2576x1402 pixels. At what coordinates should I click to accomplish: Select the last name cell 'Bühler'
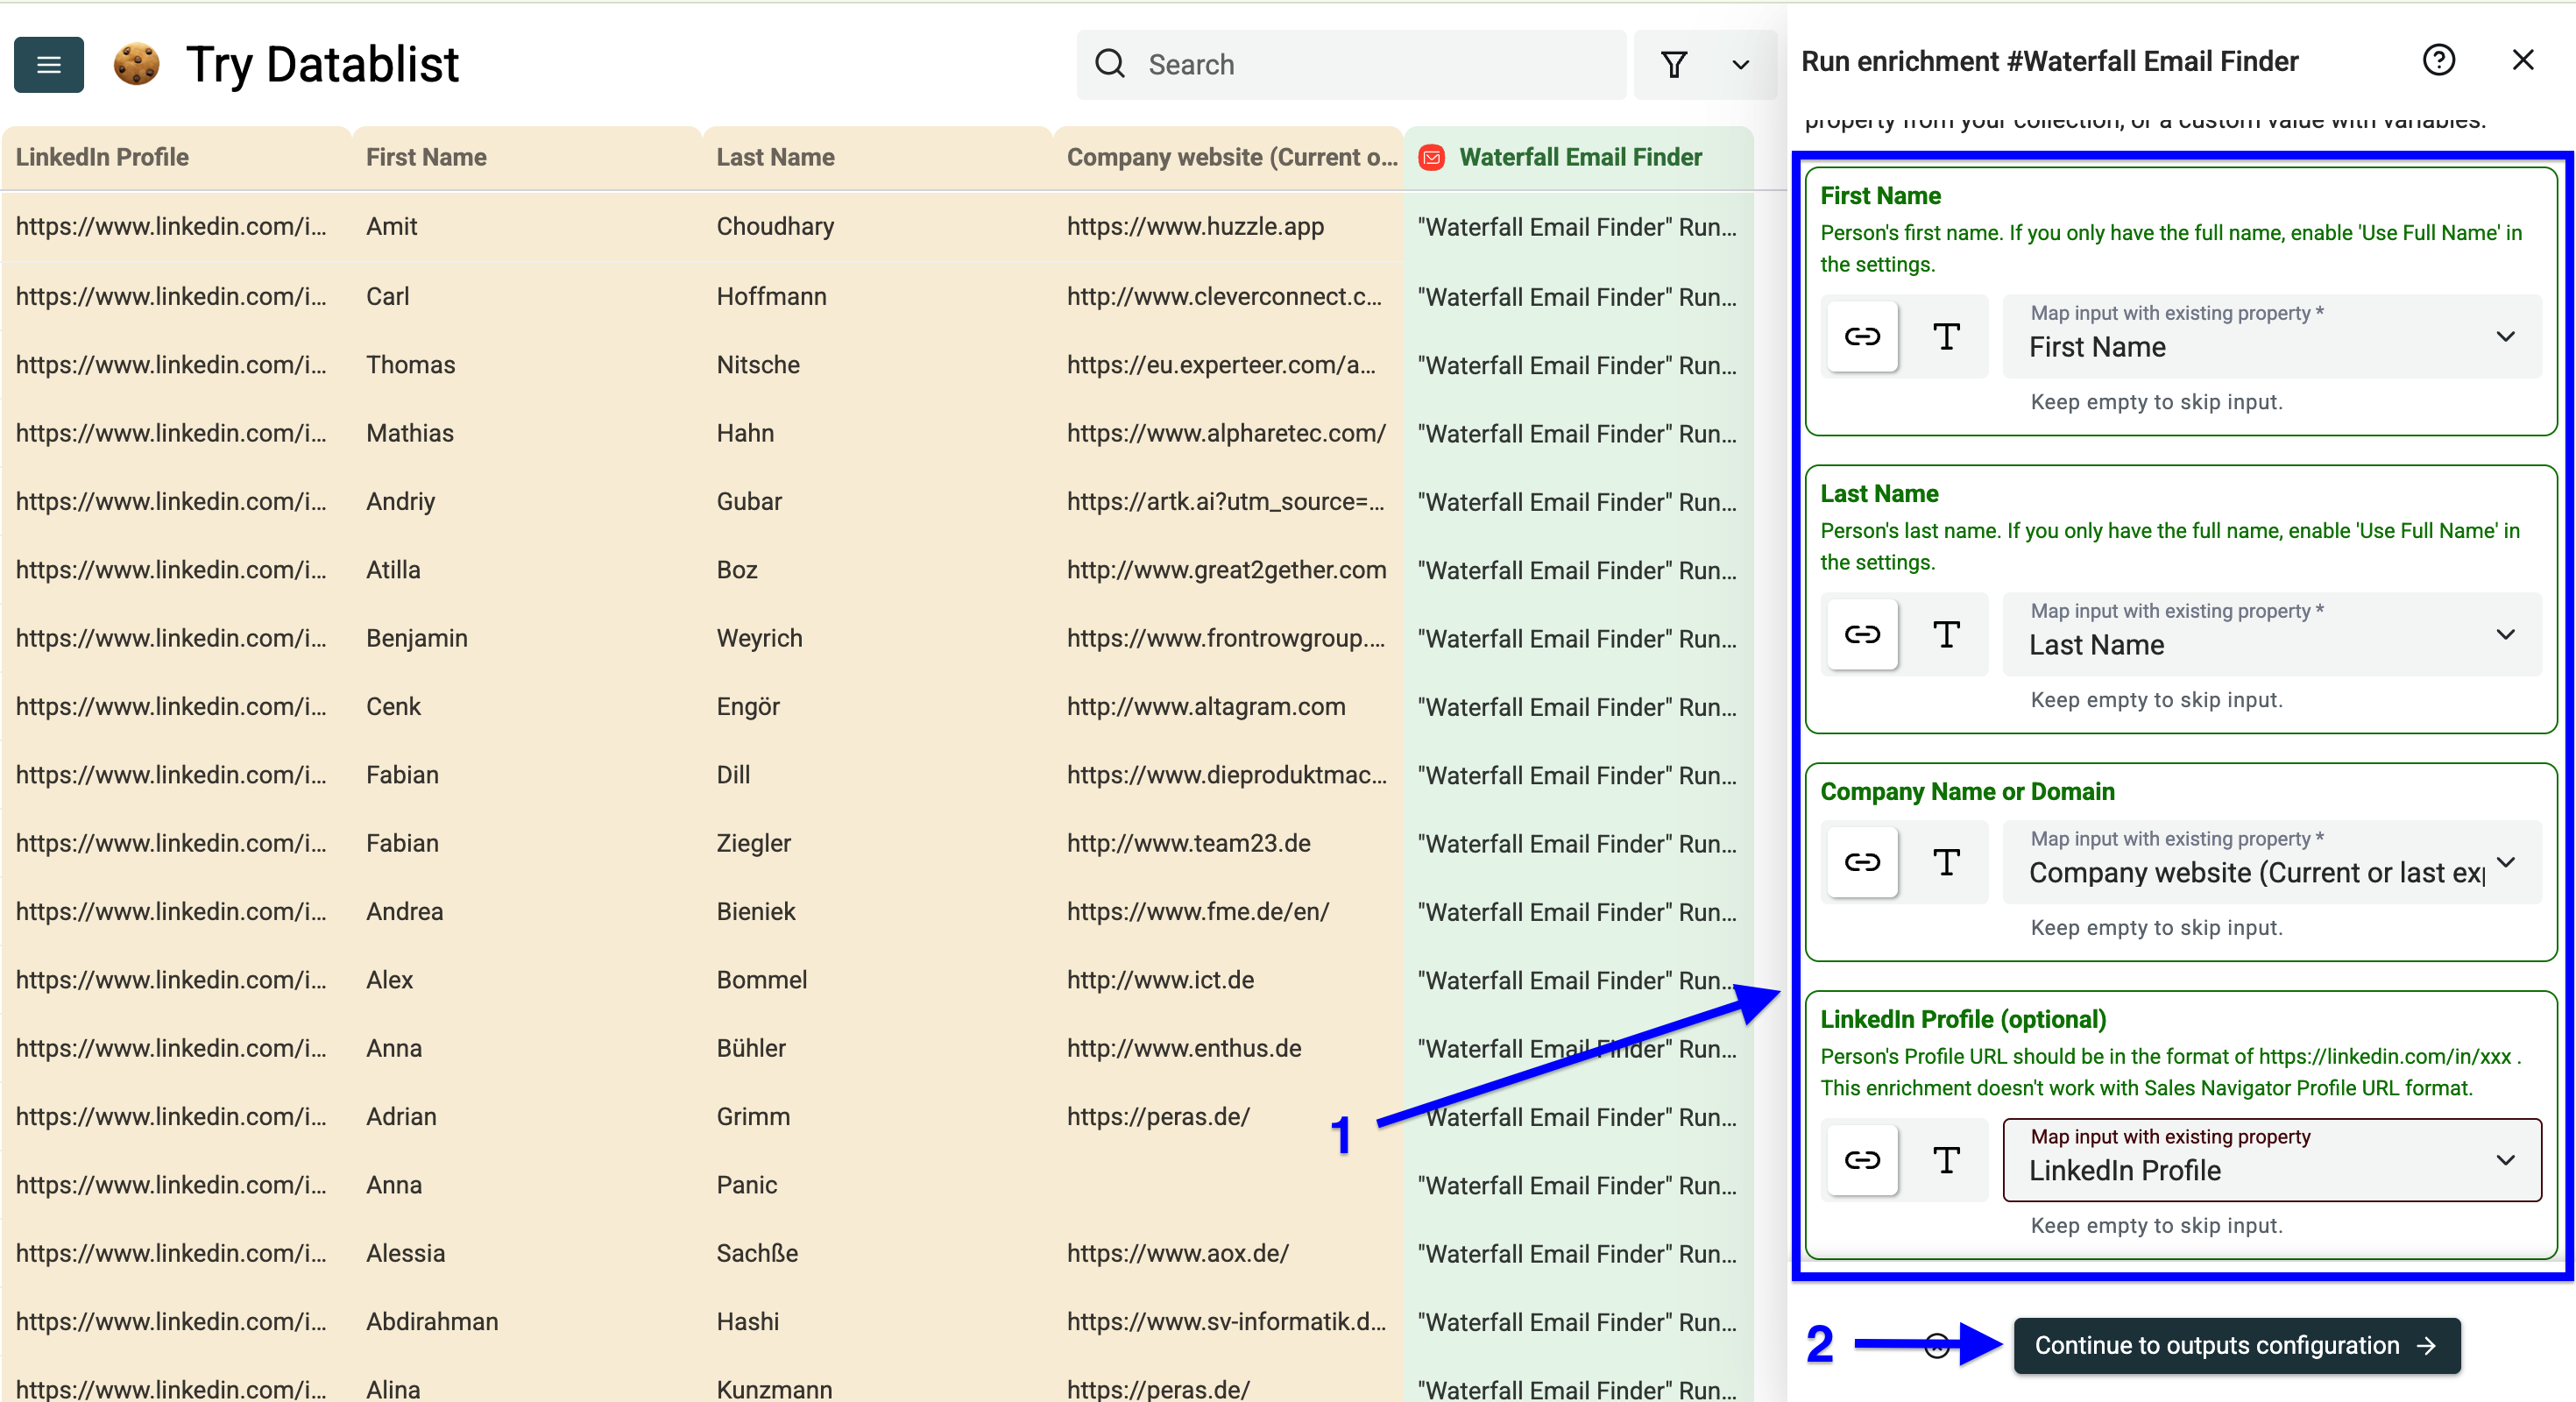[x=877, y=1048]
